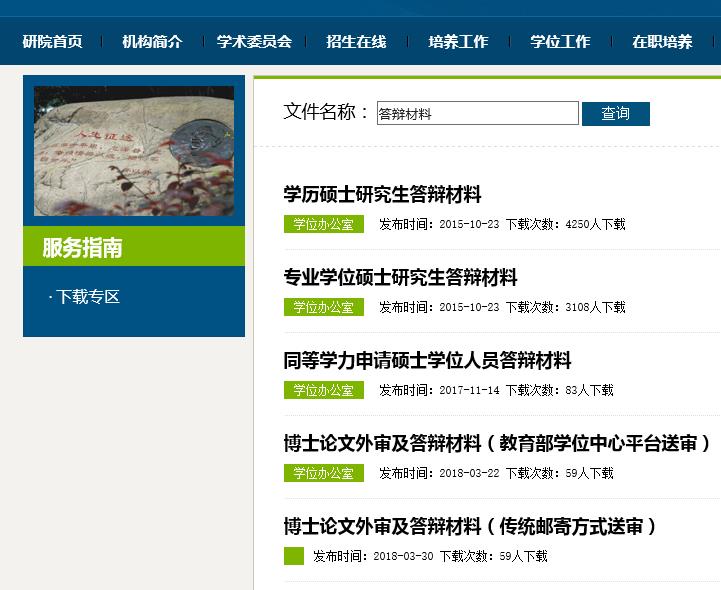Image resolution: width=721 pixels, height=590 pixels.
Task: Open the 培养工作 menu
Action: tap(458, 42)
